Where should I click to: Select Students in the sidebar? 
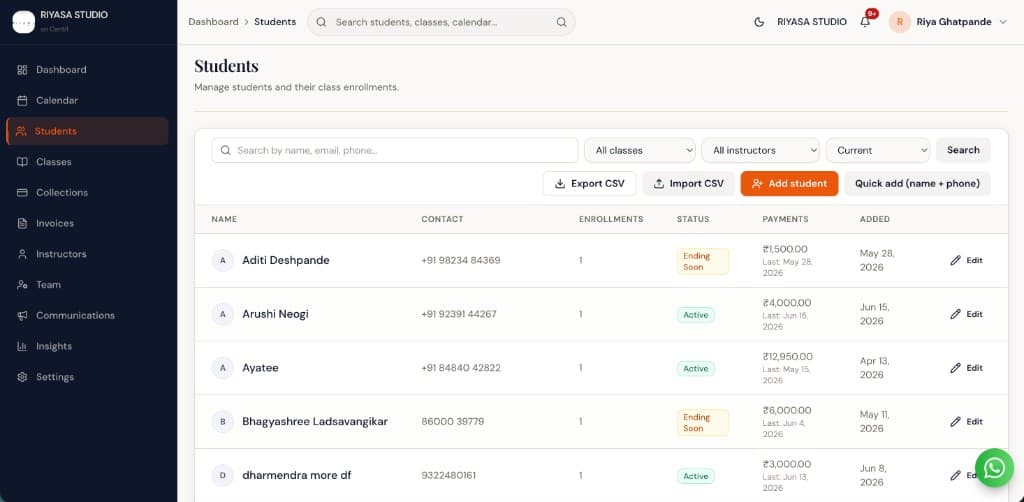(x=88, y=131)
